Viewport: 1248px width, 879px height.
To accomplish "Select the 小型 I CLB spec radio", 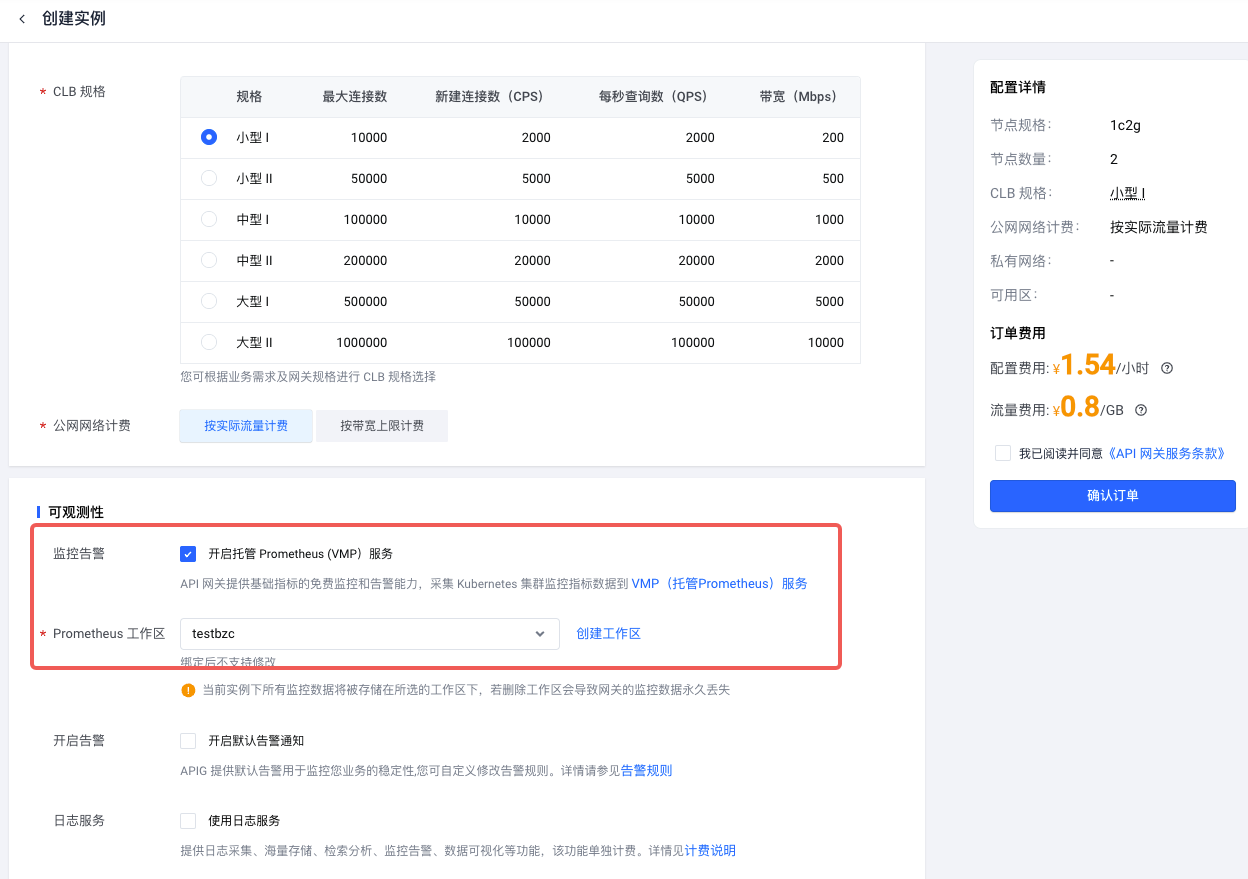I will pos(209,137).
